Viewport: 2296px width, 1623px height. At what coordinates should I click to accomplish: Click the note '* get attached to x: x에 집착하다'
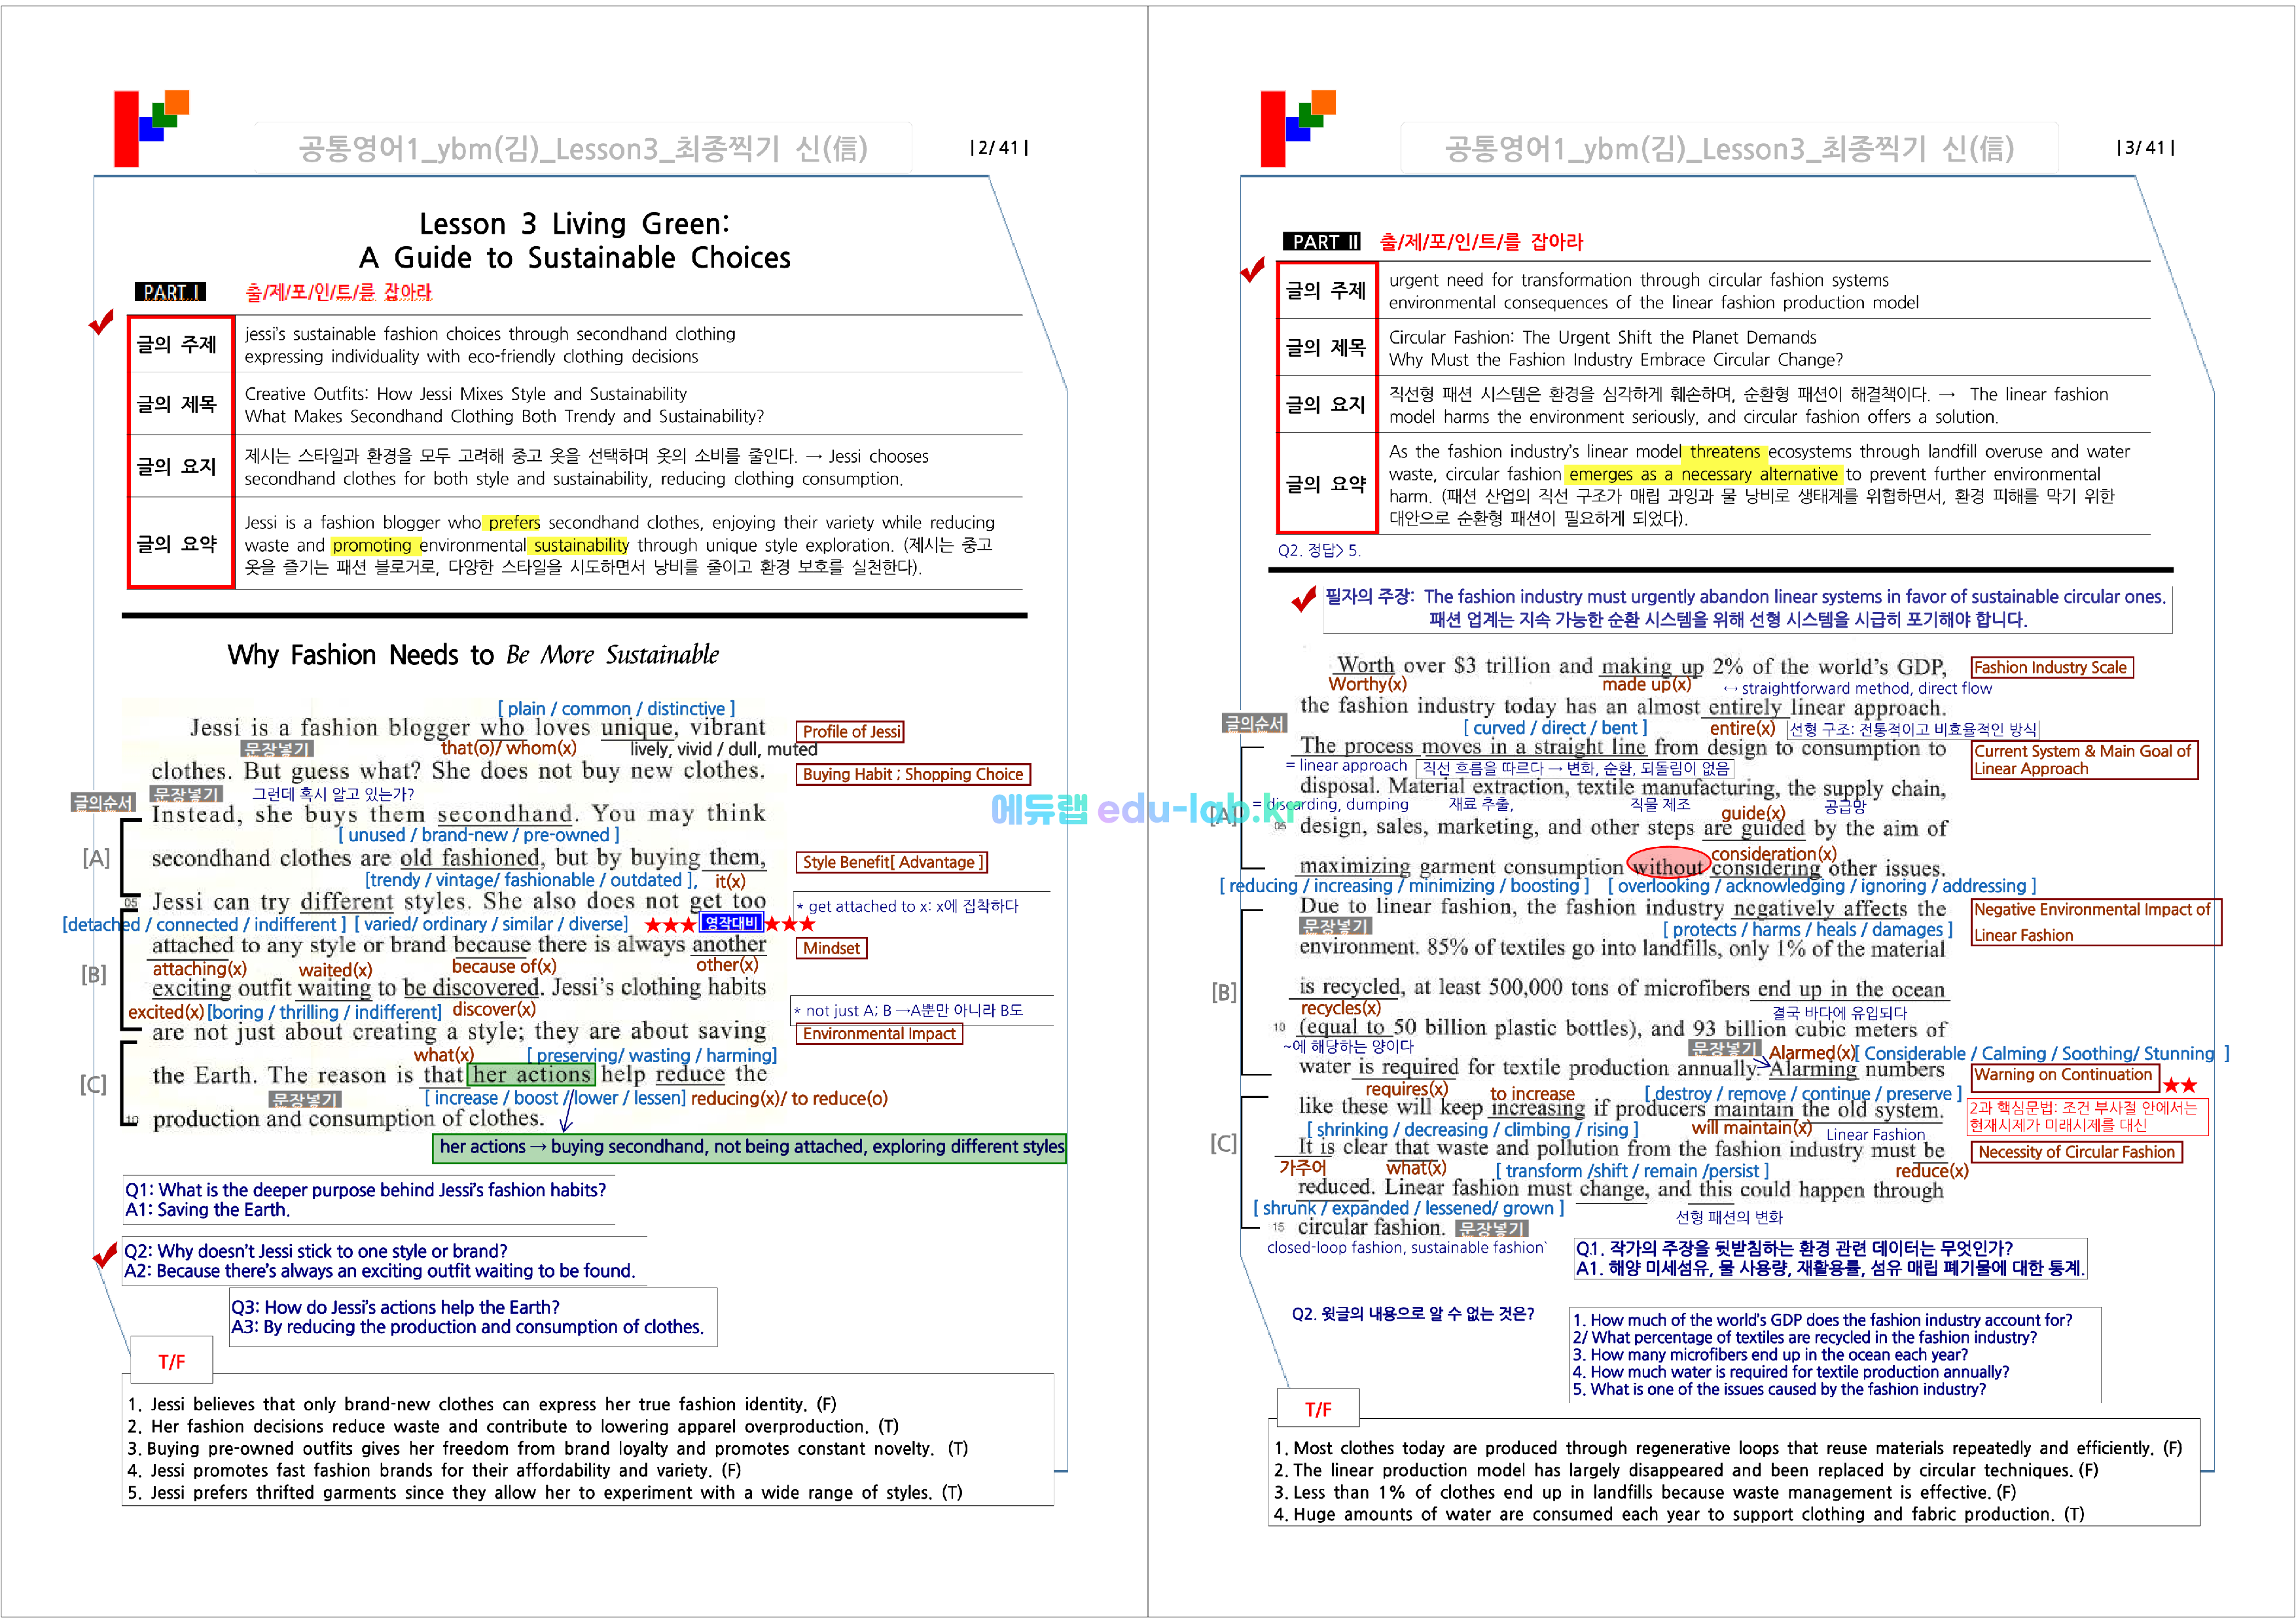click(x=907, y=907)
